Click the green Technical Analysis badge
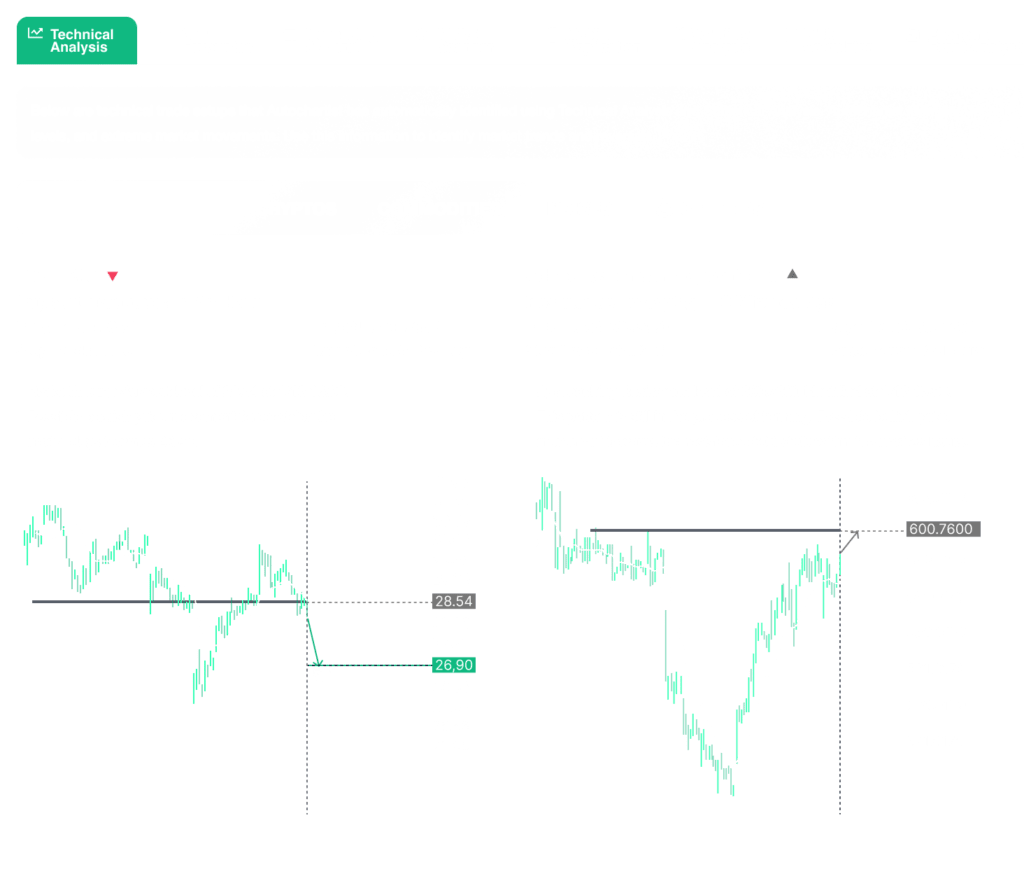Image resolution: width=1024 pixels, height=890 pixels. click(x=76, y=40)
